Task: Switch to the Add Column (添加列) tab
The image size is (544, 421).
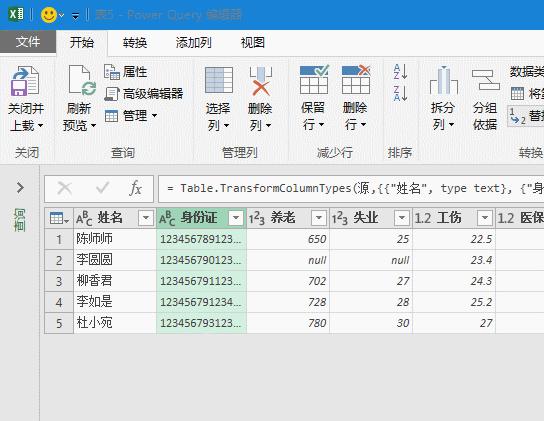Action: point(193,43)
